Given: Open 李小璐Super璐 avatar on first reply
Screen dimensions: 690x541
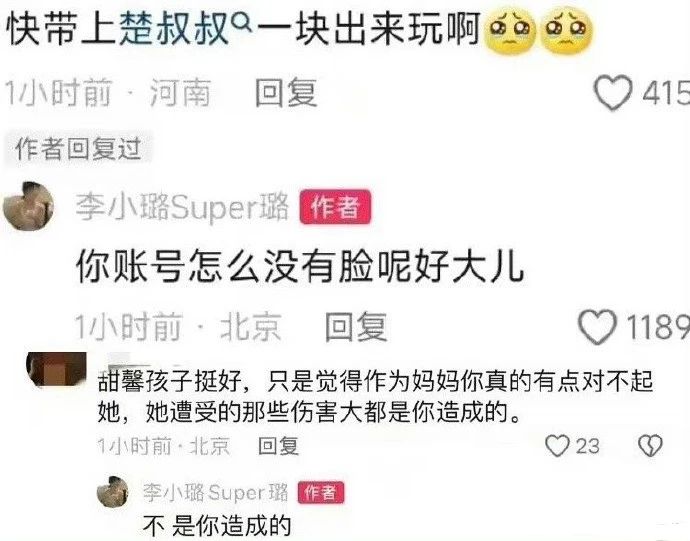Looking at the screenshot, I should tap(29, 206).
